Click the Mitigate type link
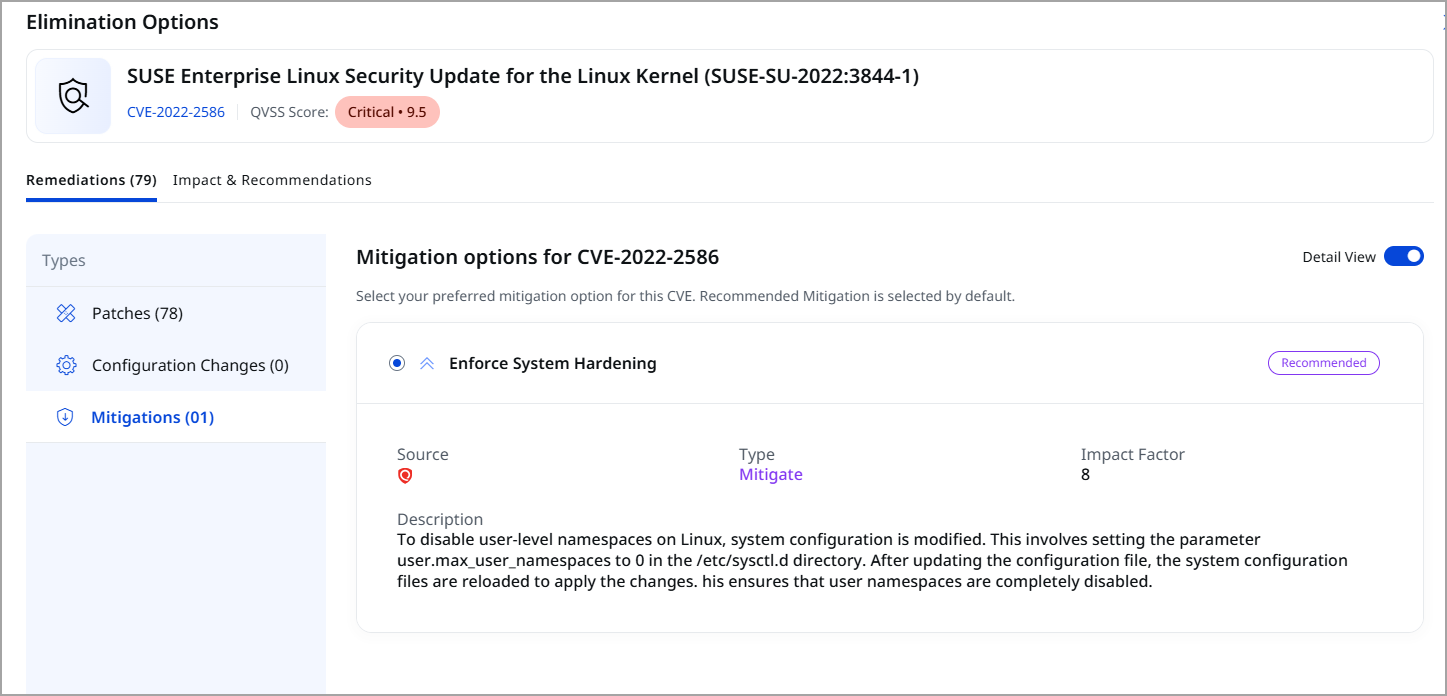This screenshot has width=1447, height=696. tap(771, 474)
